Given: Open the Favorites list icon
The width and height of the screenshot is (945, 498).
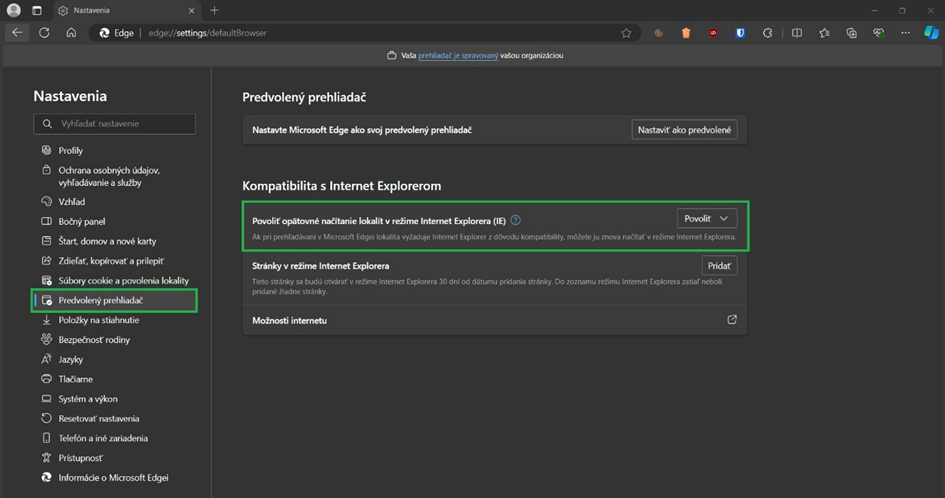Looking at the screenshot, I should (824, 33).
